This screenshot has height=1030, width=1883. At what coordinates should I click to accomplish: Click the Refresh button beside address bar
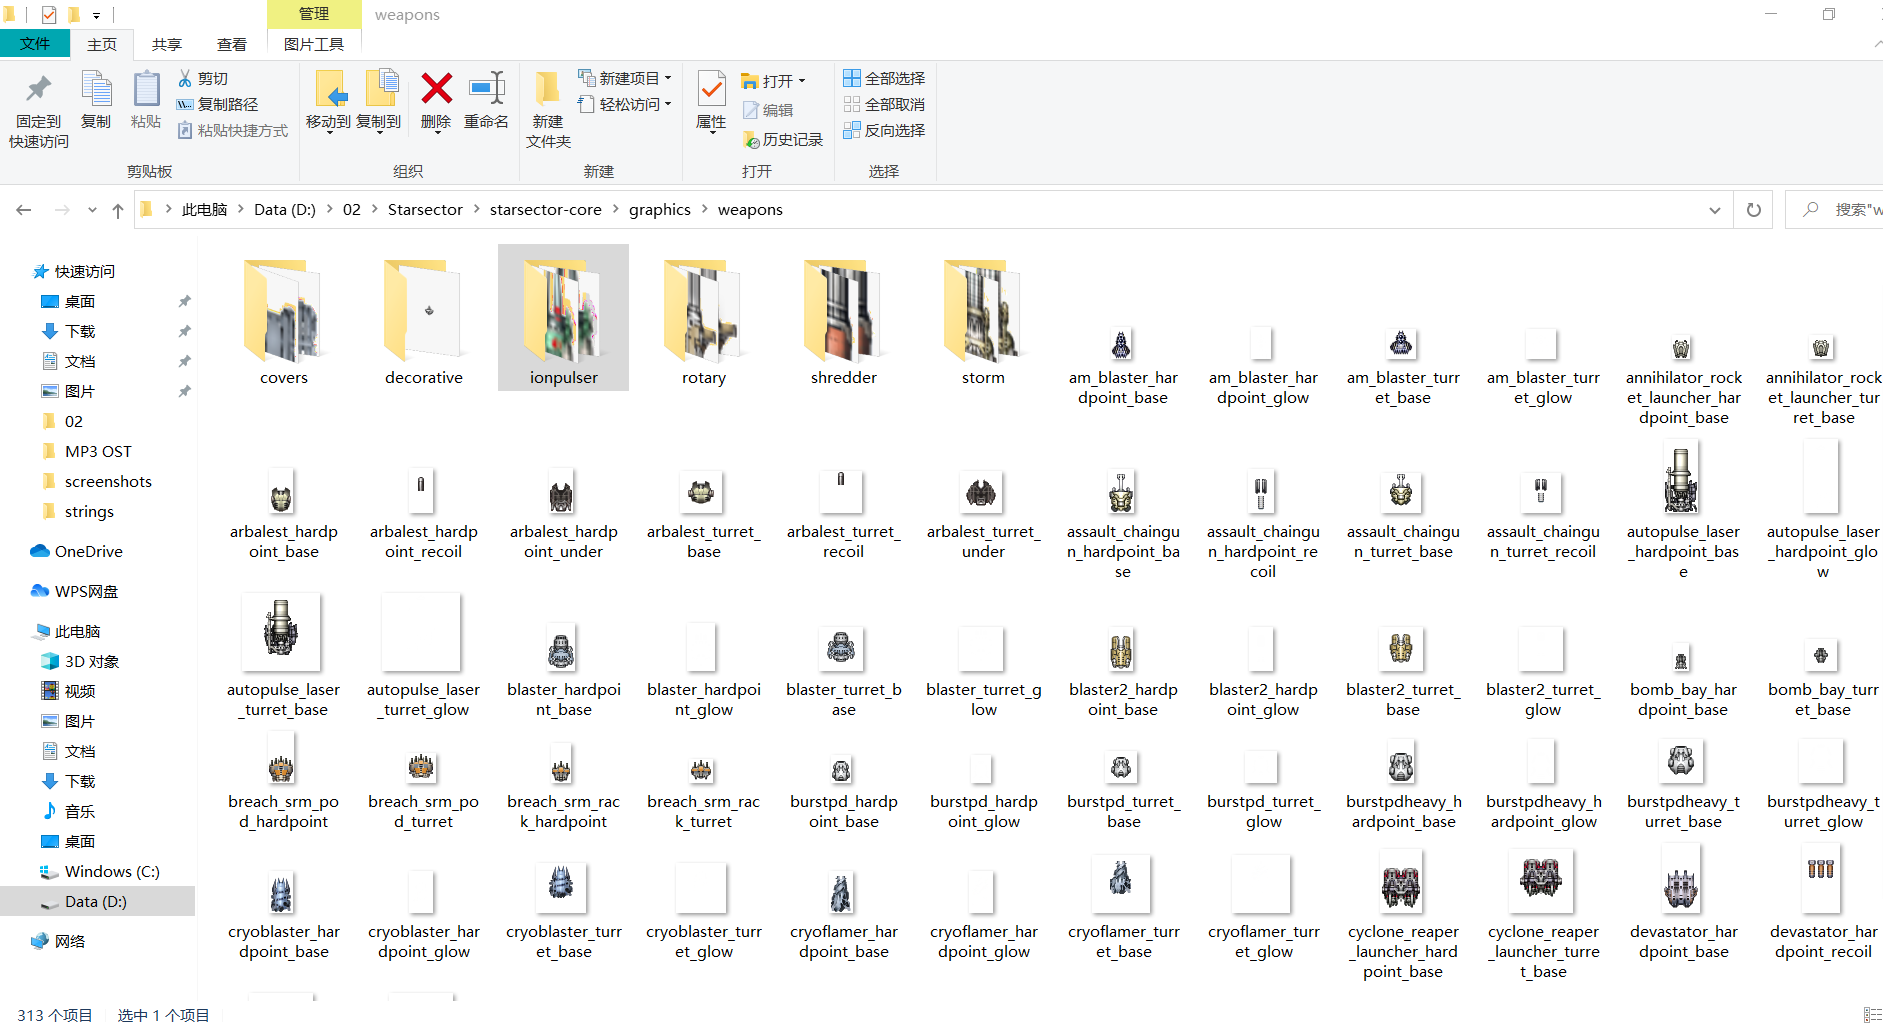[1753, 210]
